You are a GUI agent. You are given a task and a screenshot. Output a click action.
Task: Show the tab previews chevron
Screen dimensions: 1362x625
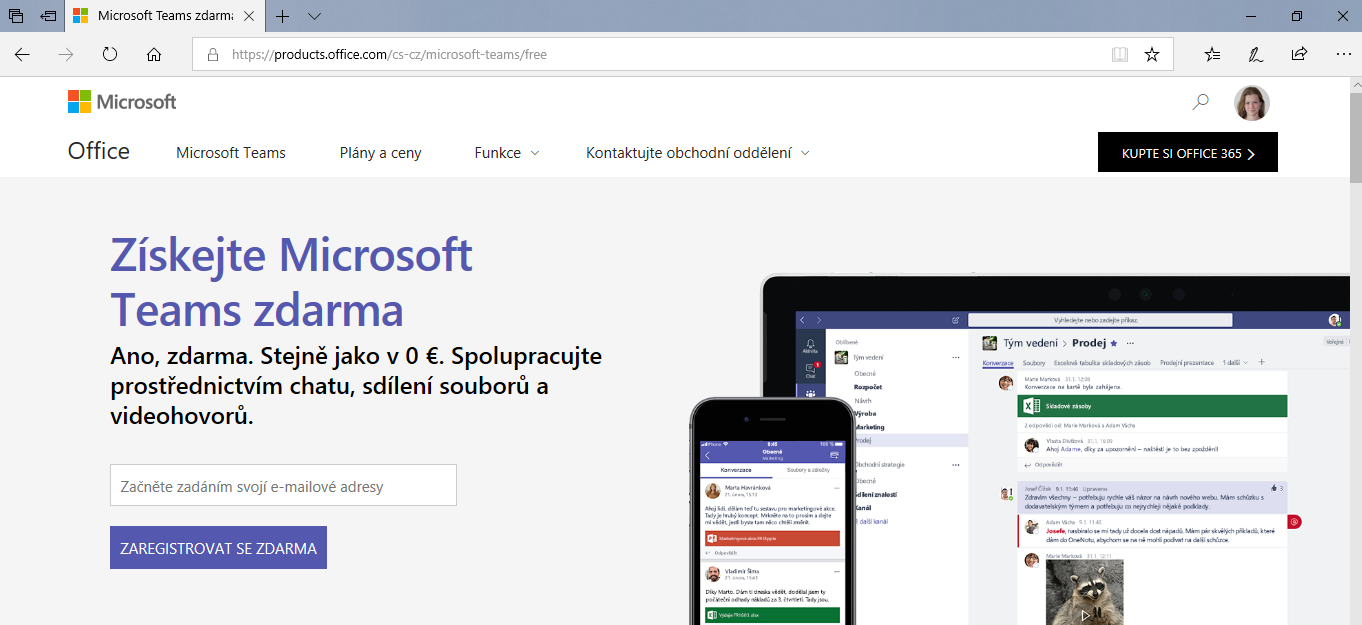click(x=315, y=16)
